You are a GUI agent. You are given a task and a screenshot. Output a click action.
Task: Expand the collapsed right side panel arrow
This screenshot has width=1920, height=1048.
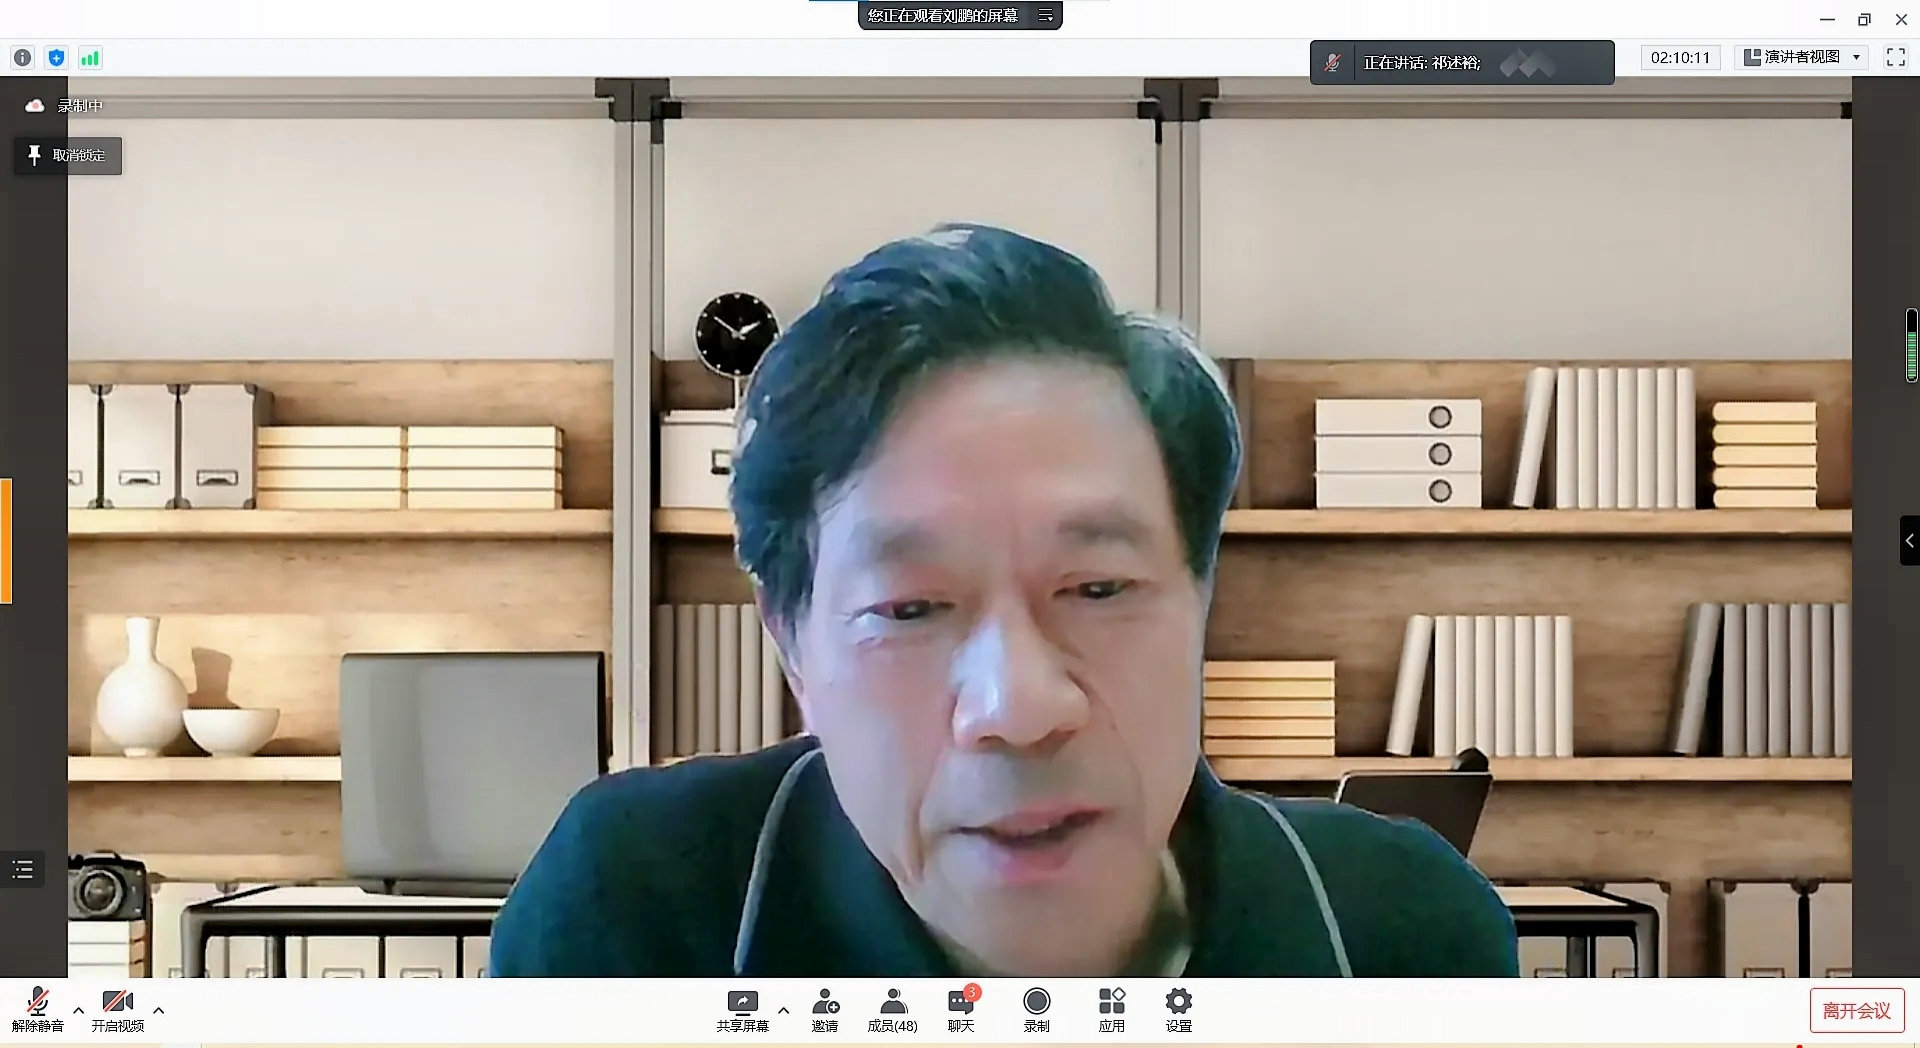1909,541
